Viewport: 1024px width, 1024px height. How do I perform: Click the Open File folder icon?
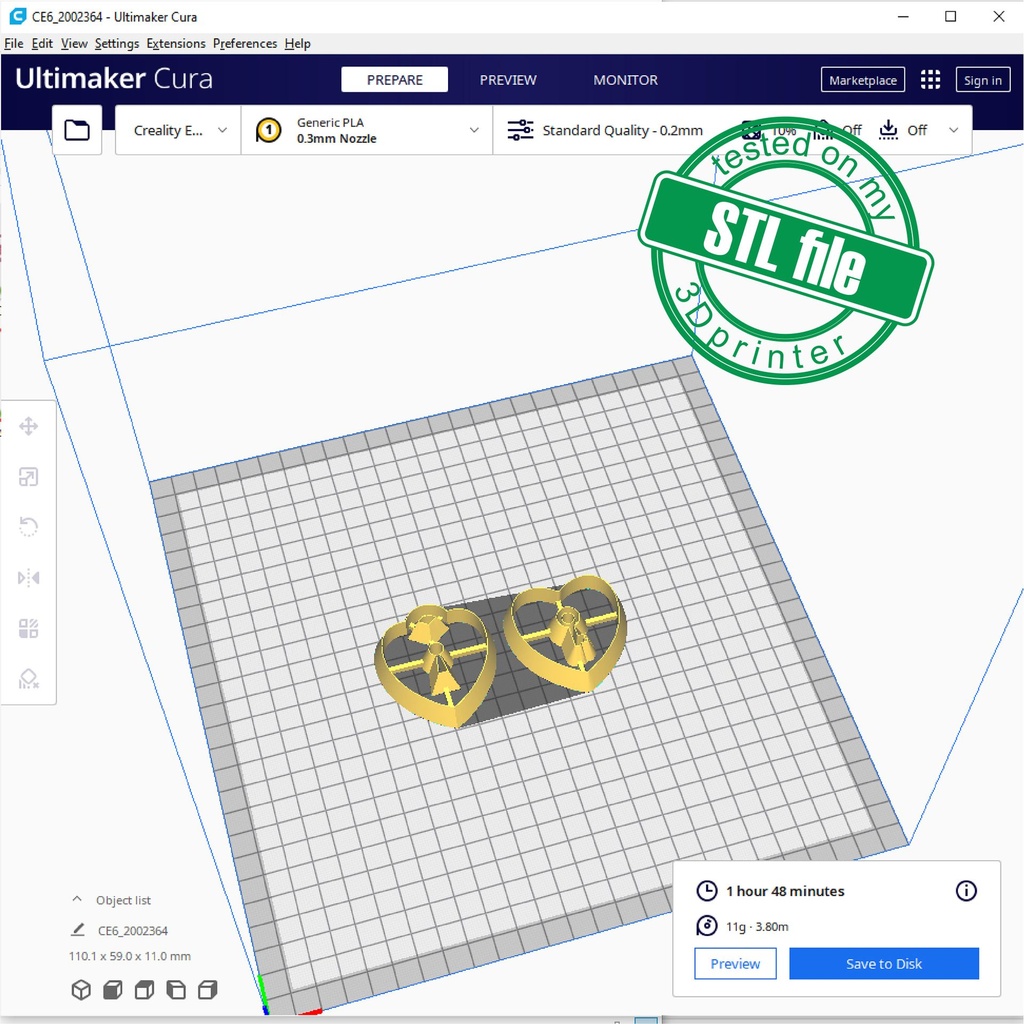click(77, 130)
